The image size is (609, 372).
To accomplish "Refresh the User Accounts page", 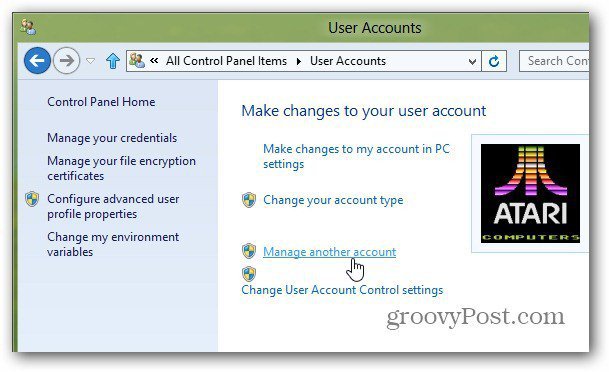I will pos(494,61).
